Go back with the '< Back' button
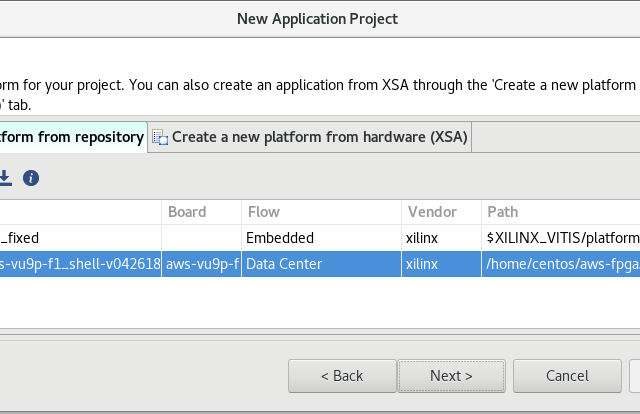This screenshot has width=640, height=414. [x=341, y=376]
